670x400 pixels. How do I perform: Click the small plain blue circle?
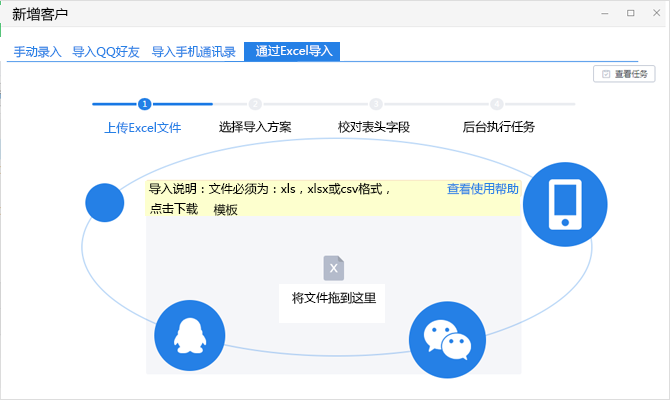pos(104,203)
